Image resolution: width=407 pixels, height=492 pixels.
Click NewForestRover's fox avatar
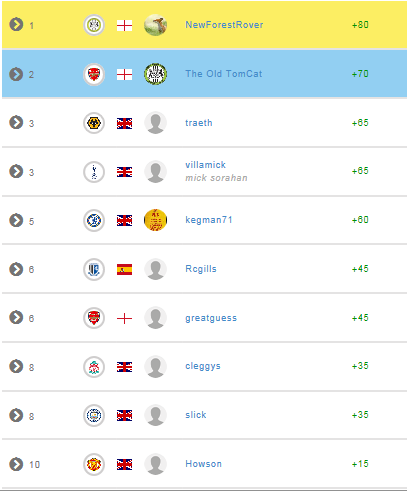155,25
